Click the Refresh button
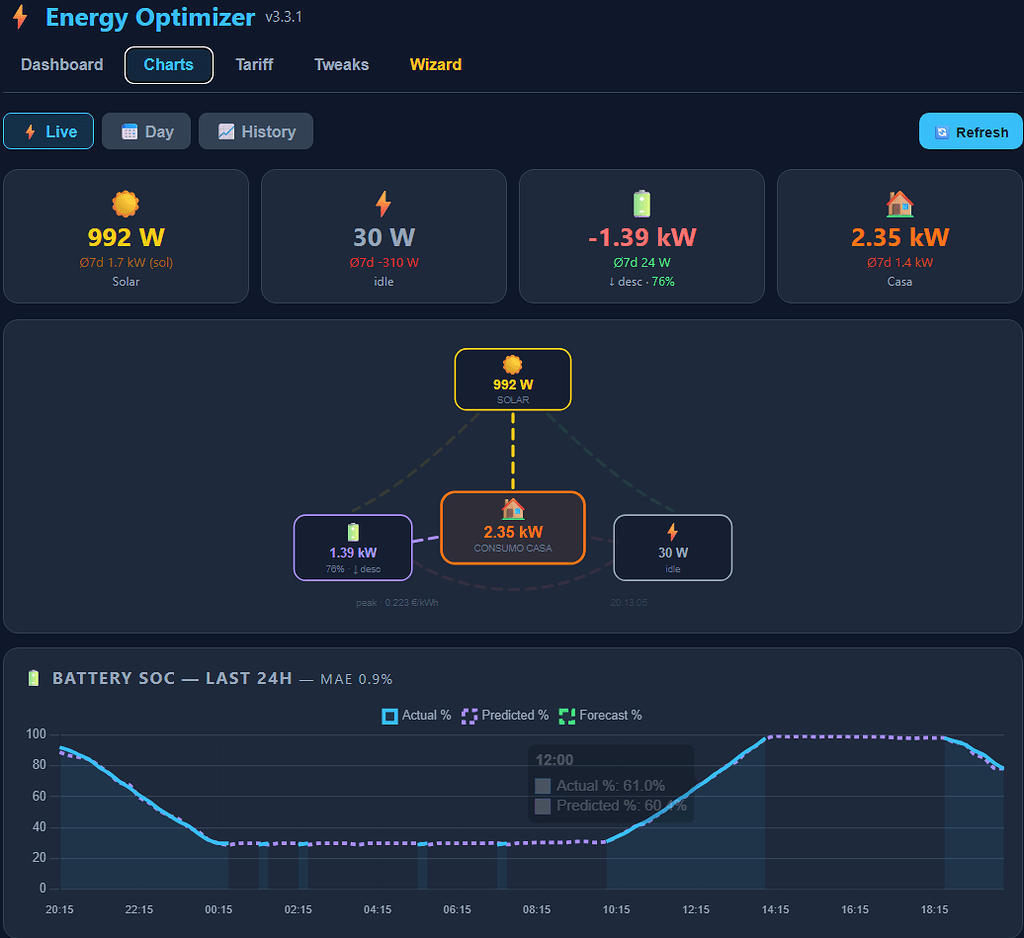Image resolution: width=1024 pixels, height=938 pixels. (969, 130)
